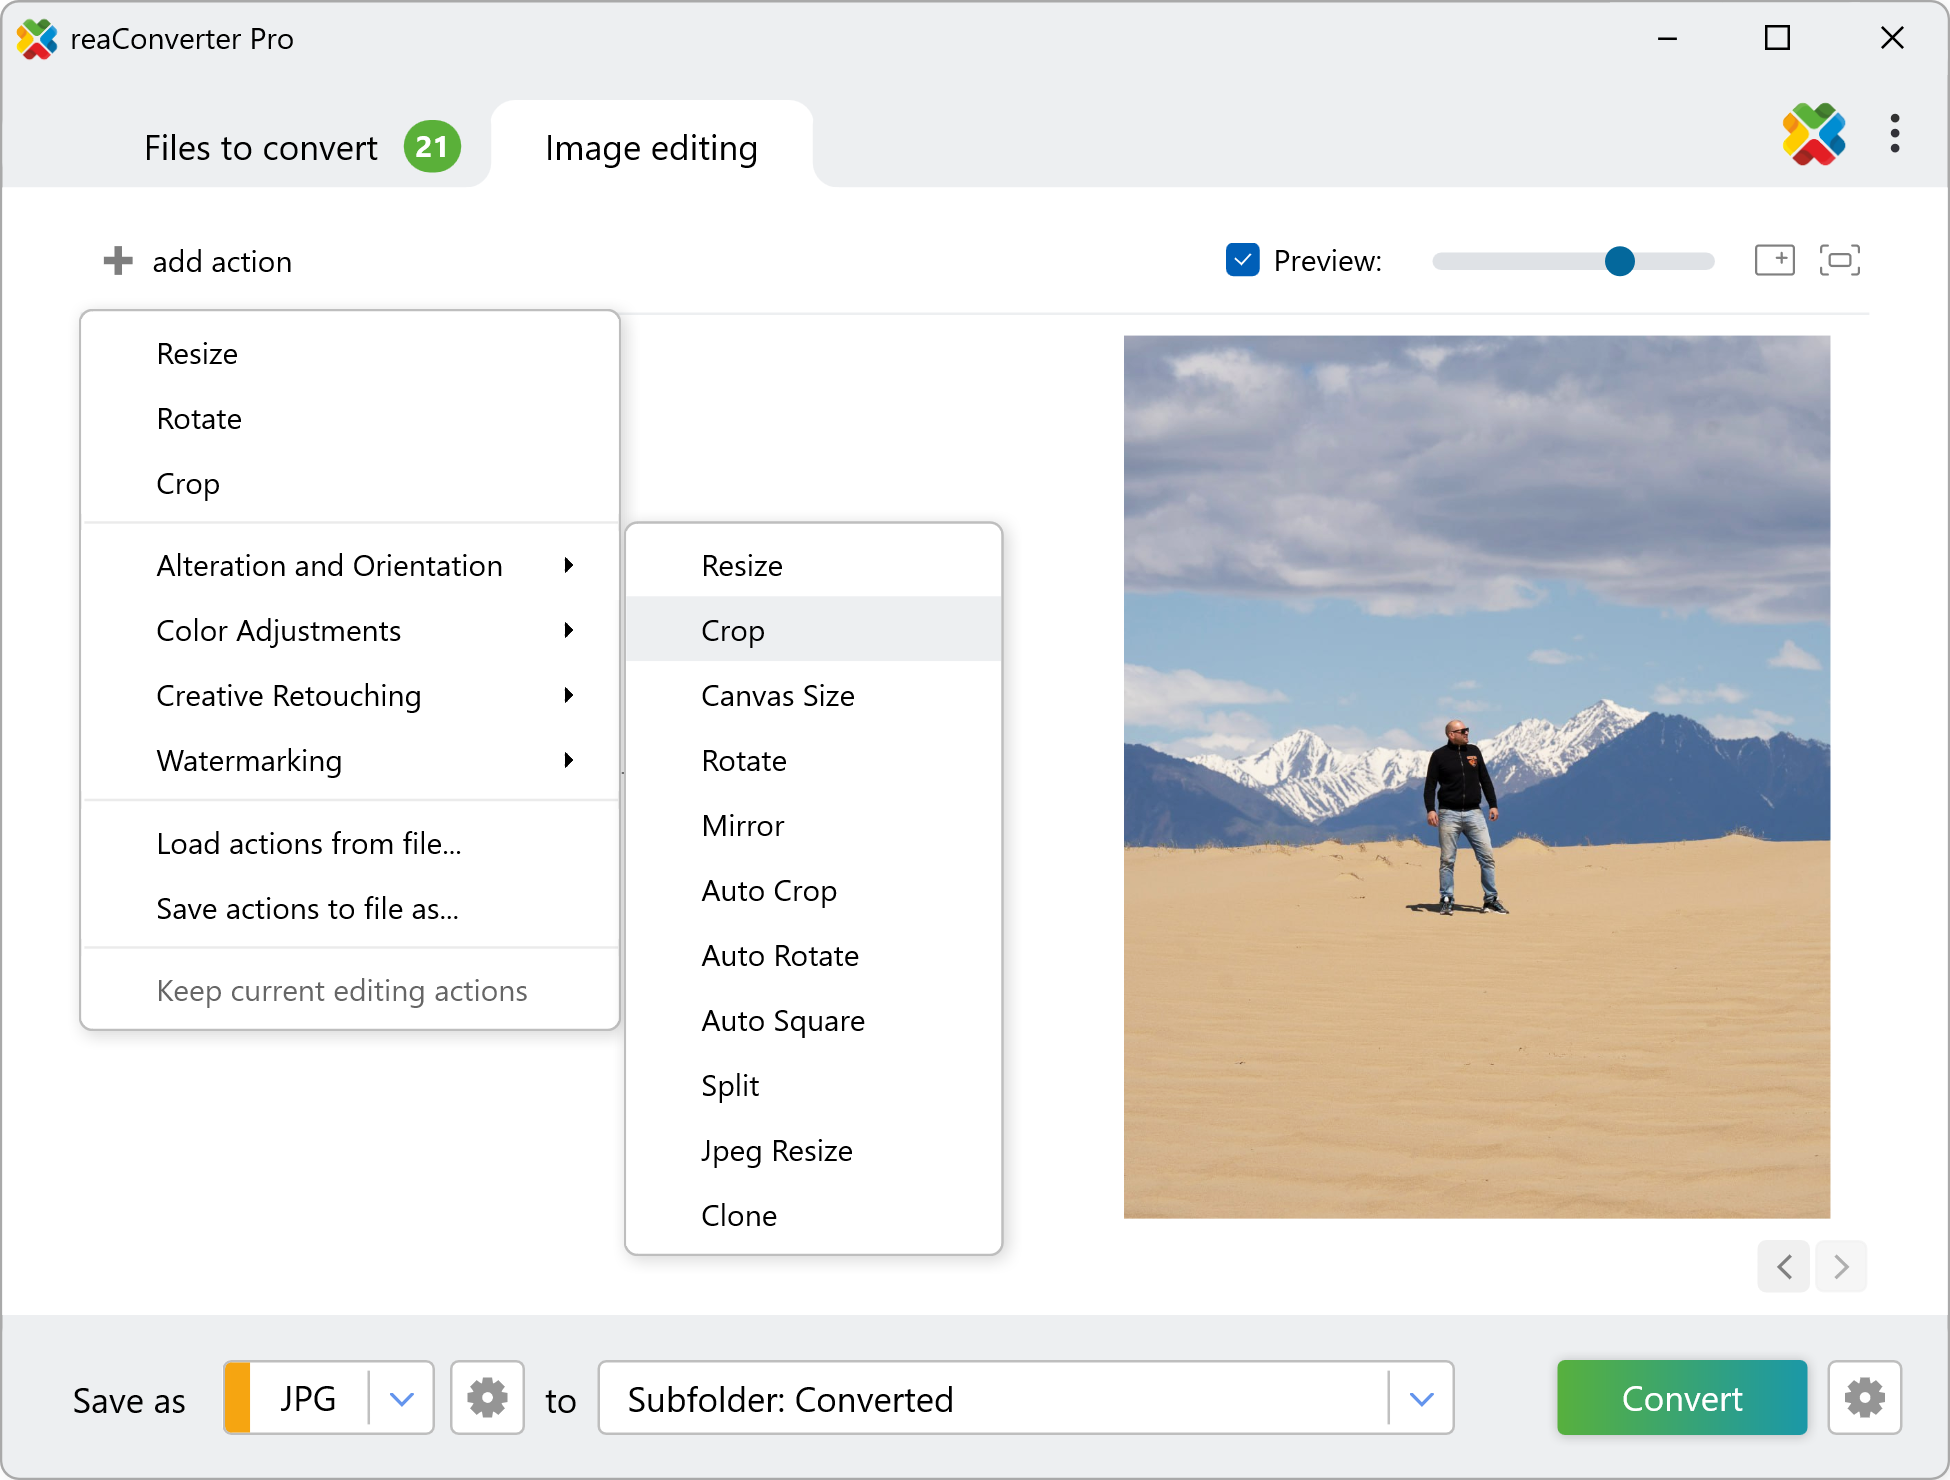Expand the JPG format dropdown
The height and width of the screenshot is (1480, 1950).
click(x=401, y=1398)
